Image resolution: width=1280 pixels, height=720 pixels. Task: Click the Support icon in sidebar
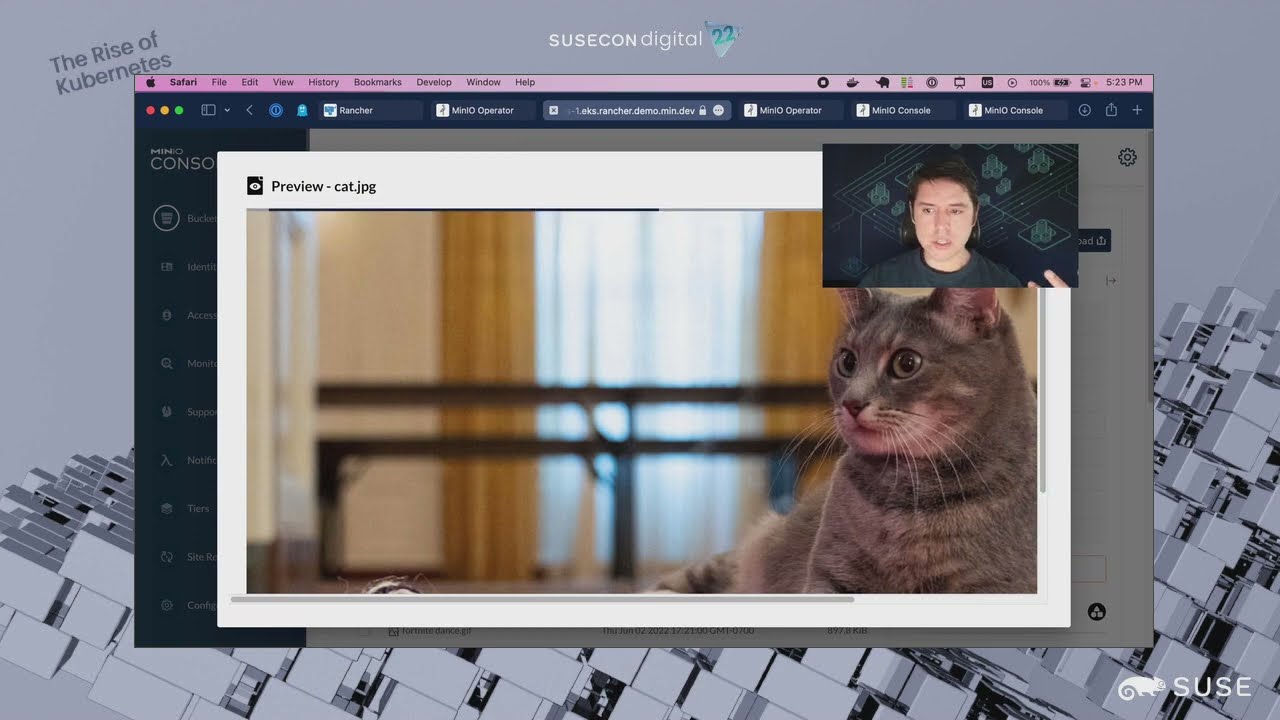click(166, 412)
